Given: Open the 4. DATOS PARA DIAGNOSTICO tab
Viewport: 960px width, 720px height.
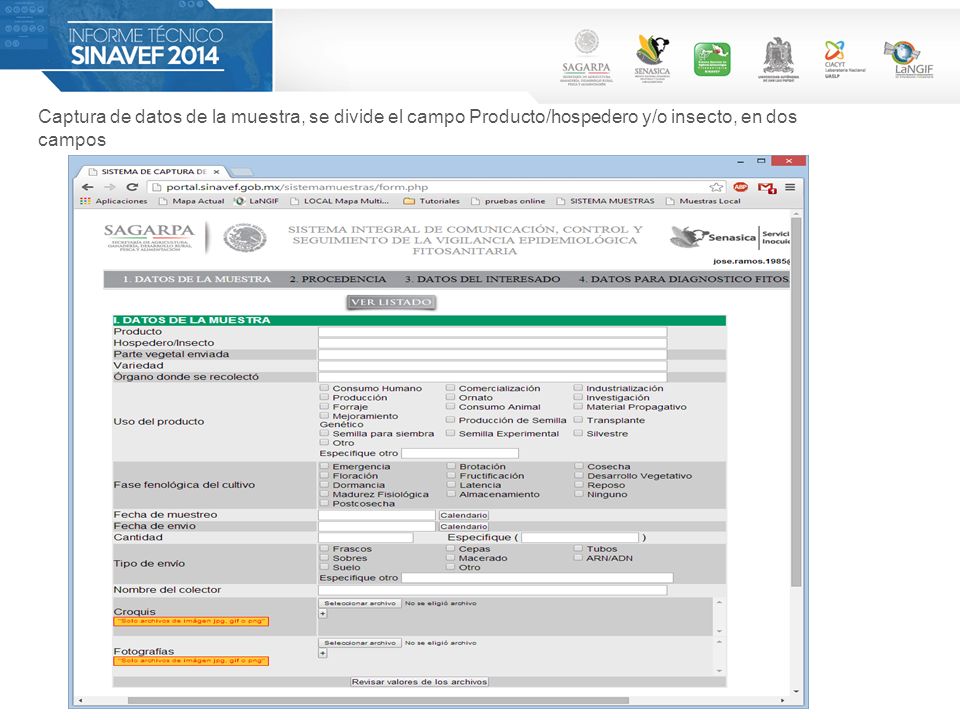Looking at the screenshot, I should (x=684, y=279).
